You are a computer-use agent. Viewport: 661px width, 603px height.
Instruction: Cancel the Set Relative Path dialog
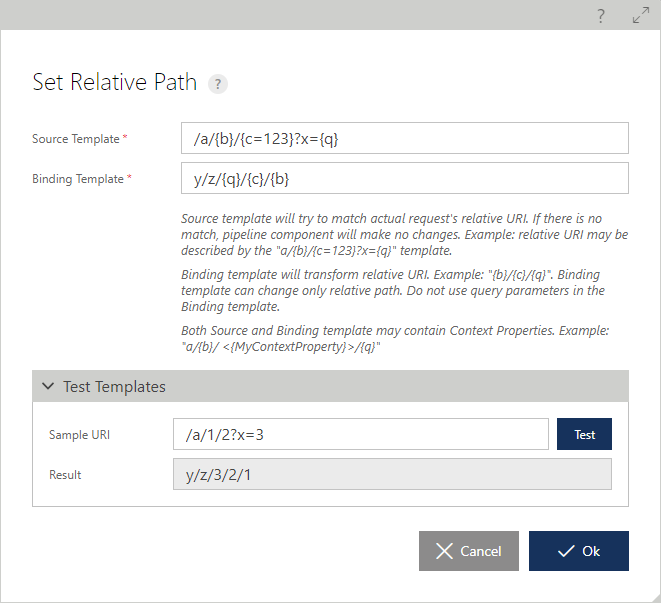point(469,551)
